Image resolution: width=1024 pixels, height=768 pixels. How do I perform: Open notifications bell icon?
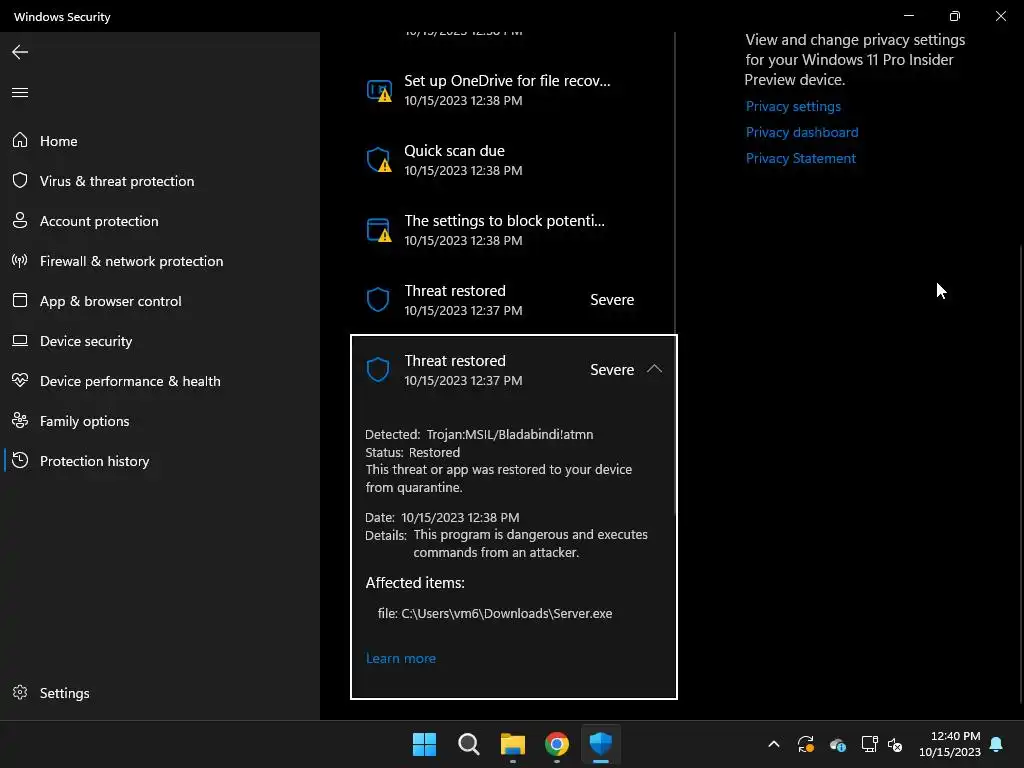(x=997, y=744)
